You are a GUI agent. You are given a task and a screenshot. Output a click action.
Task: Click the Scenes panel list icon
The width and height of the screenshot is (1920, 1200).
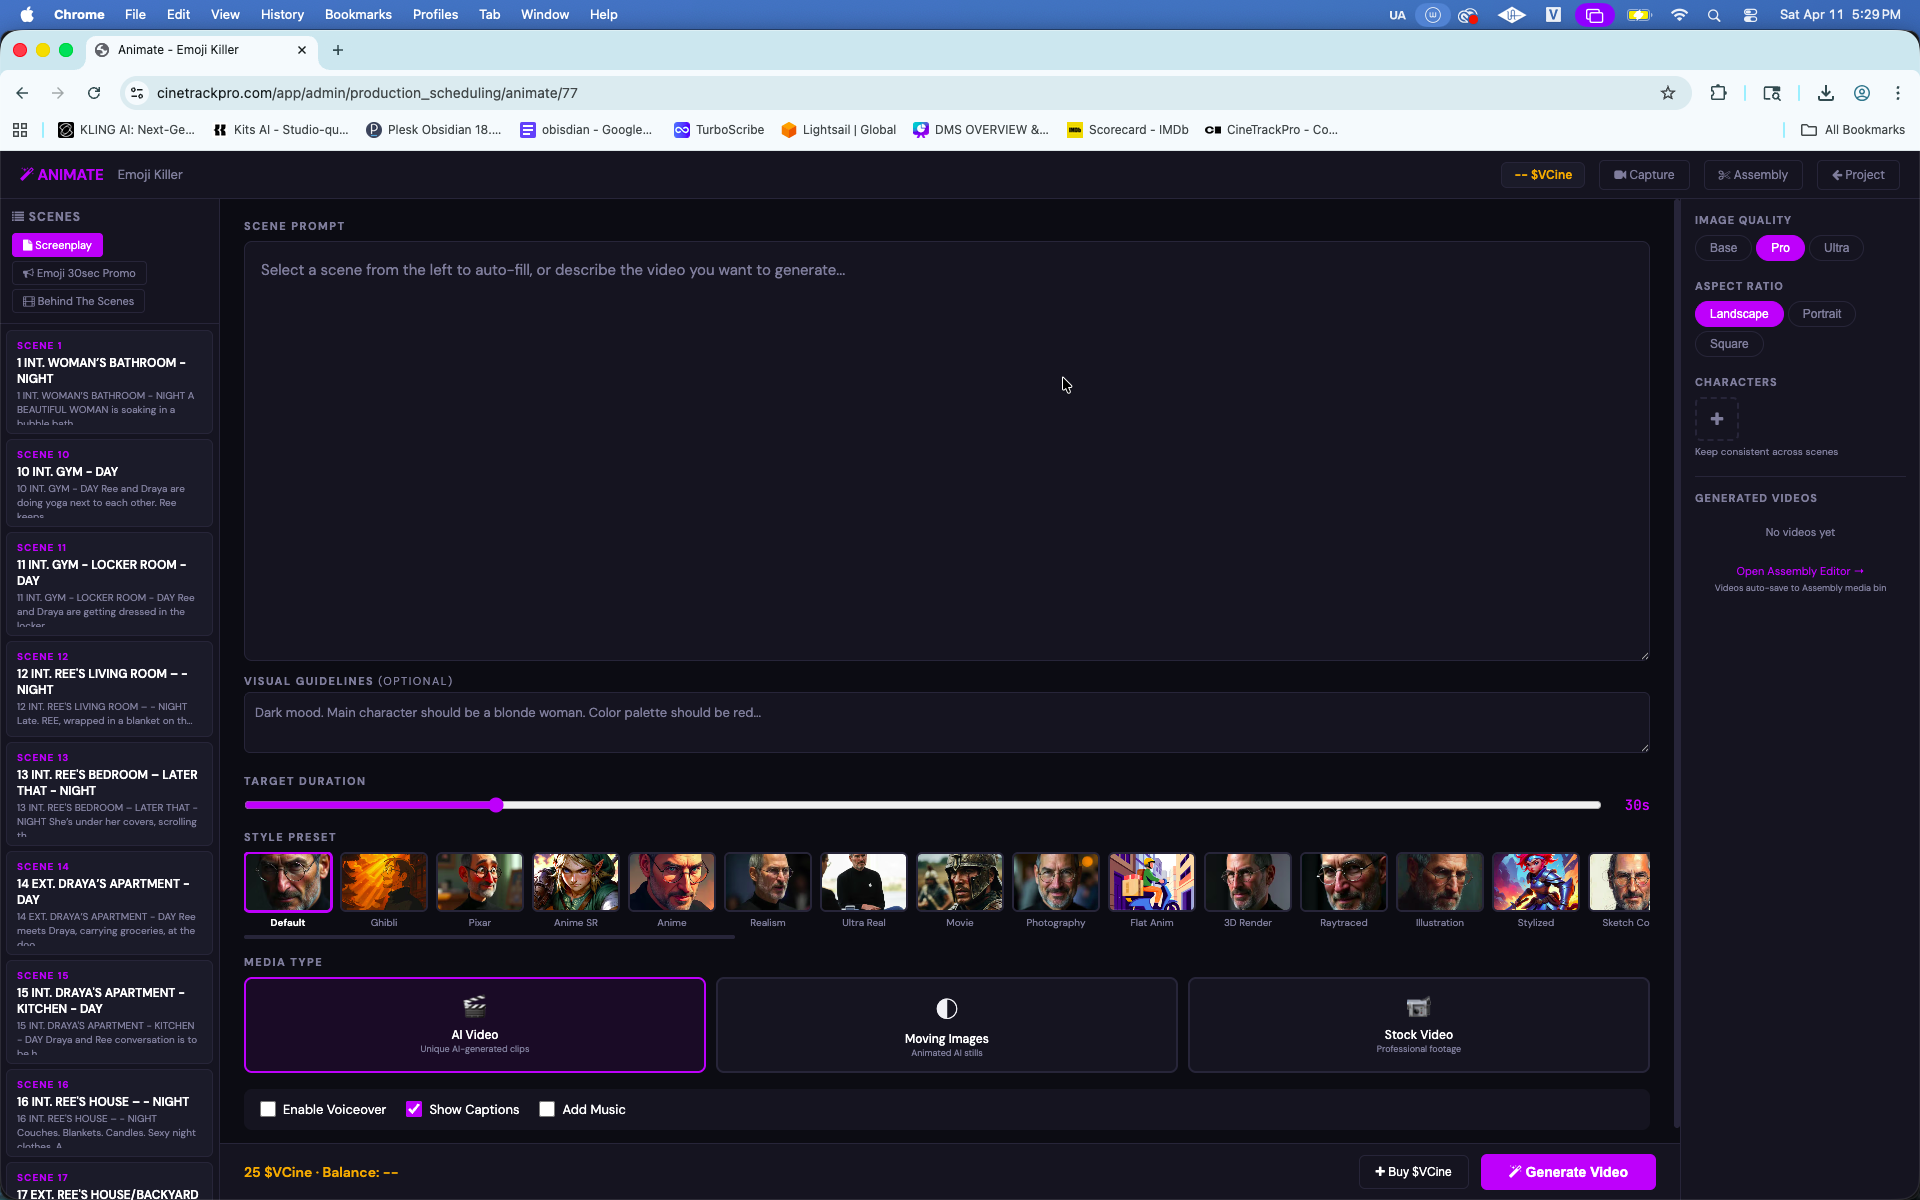pos(17,216)
